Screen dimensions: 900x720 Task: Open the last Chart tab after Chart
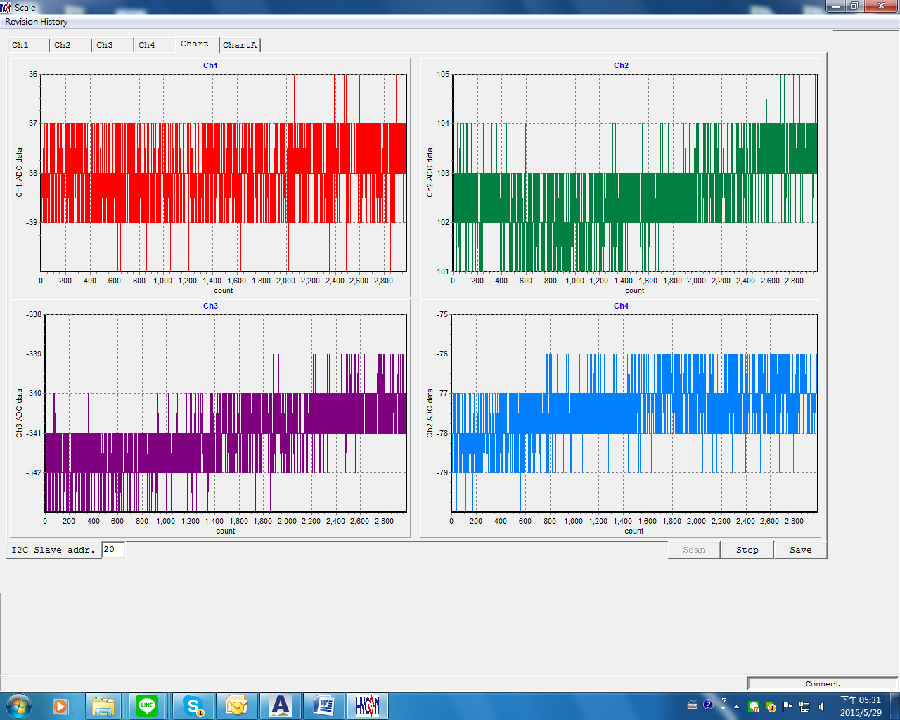coord(240,45)
